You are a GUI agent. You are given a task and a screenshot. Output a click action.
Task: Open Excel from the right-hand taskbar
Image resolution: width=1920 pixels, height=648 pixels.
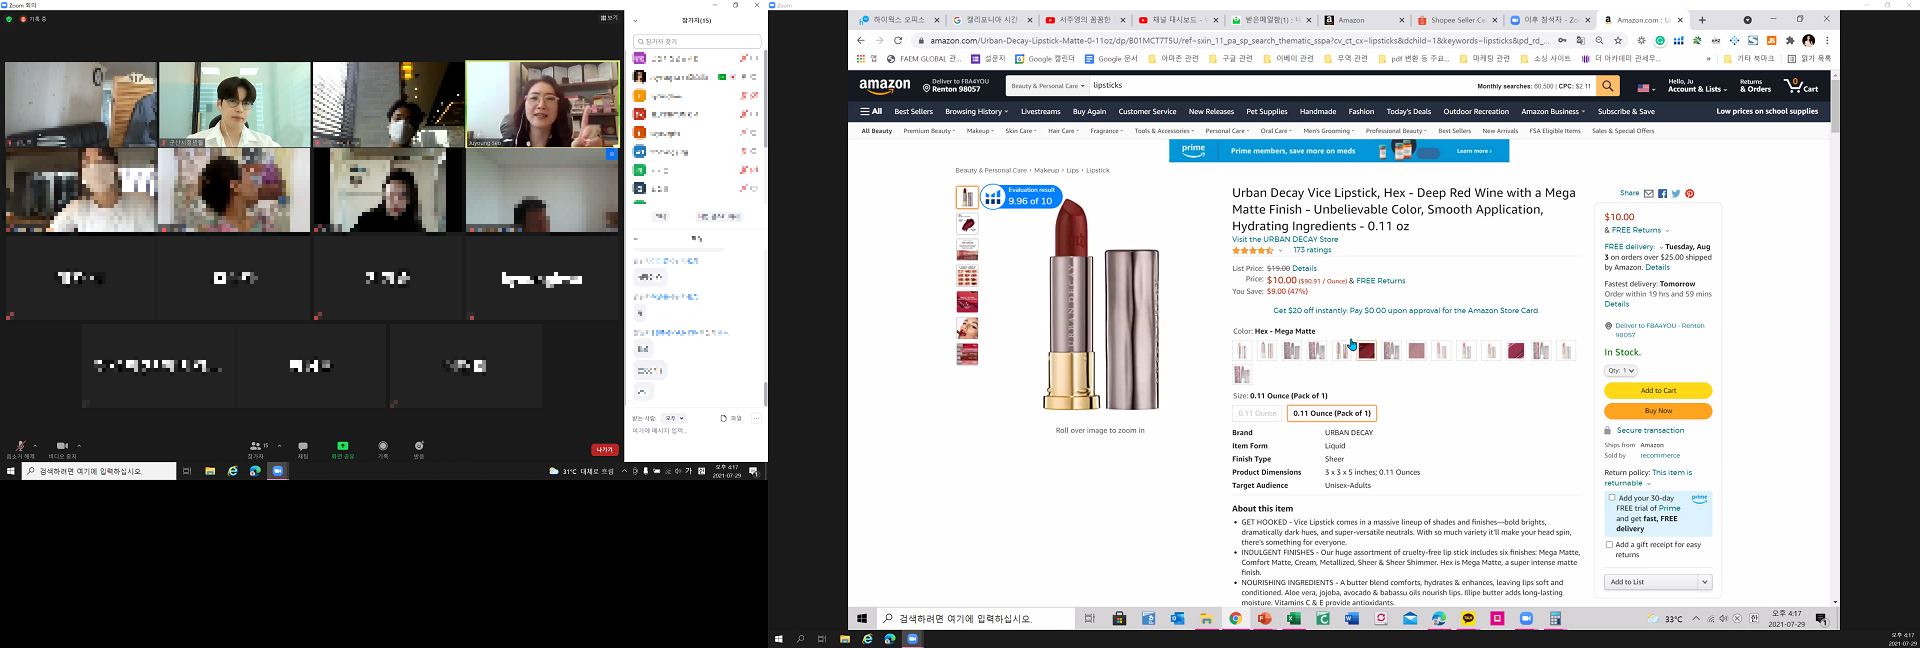pos(1294,619)
